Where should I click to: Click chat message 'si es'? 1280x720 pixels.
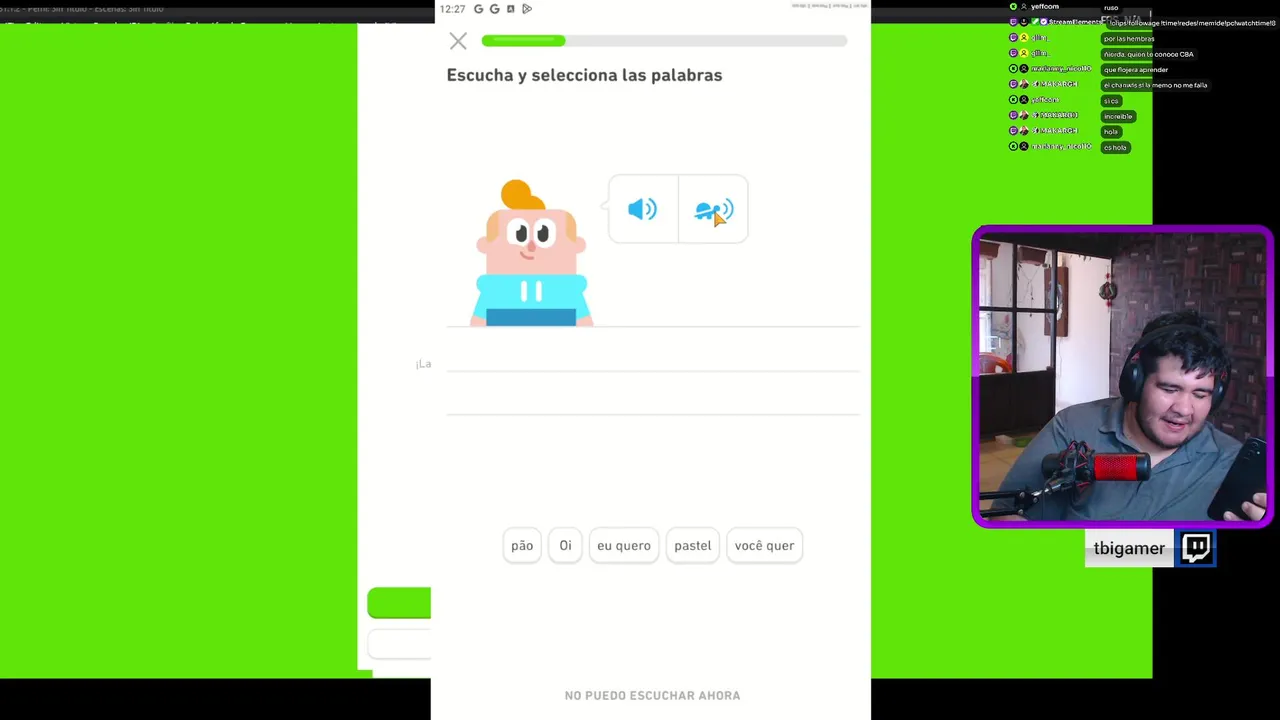click(1111, 101)
